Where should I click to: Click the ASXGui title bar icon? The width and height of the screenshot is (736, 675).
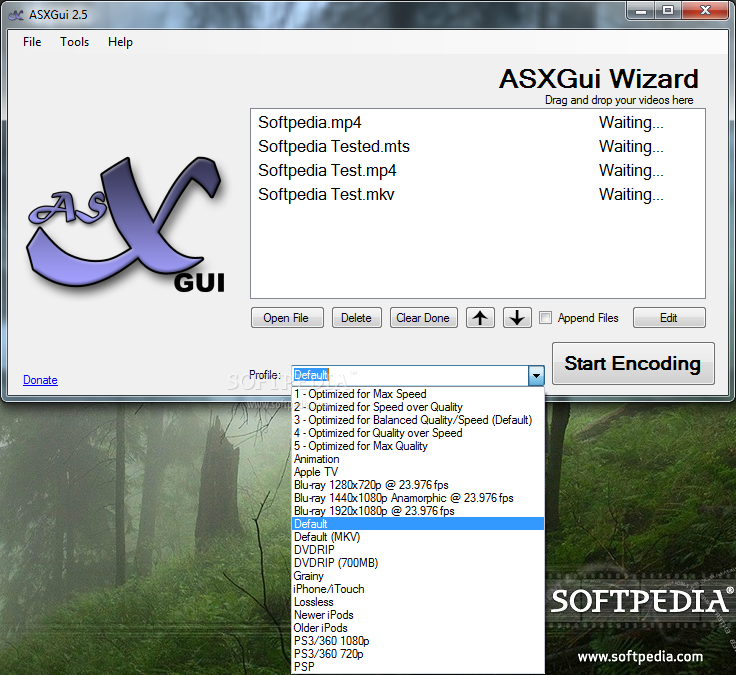[16, 15]
